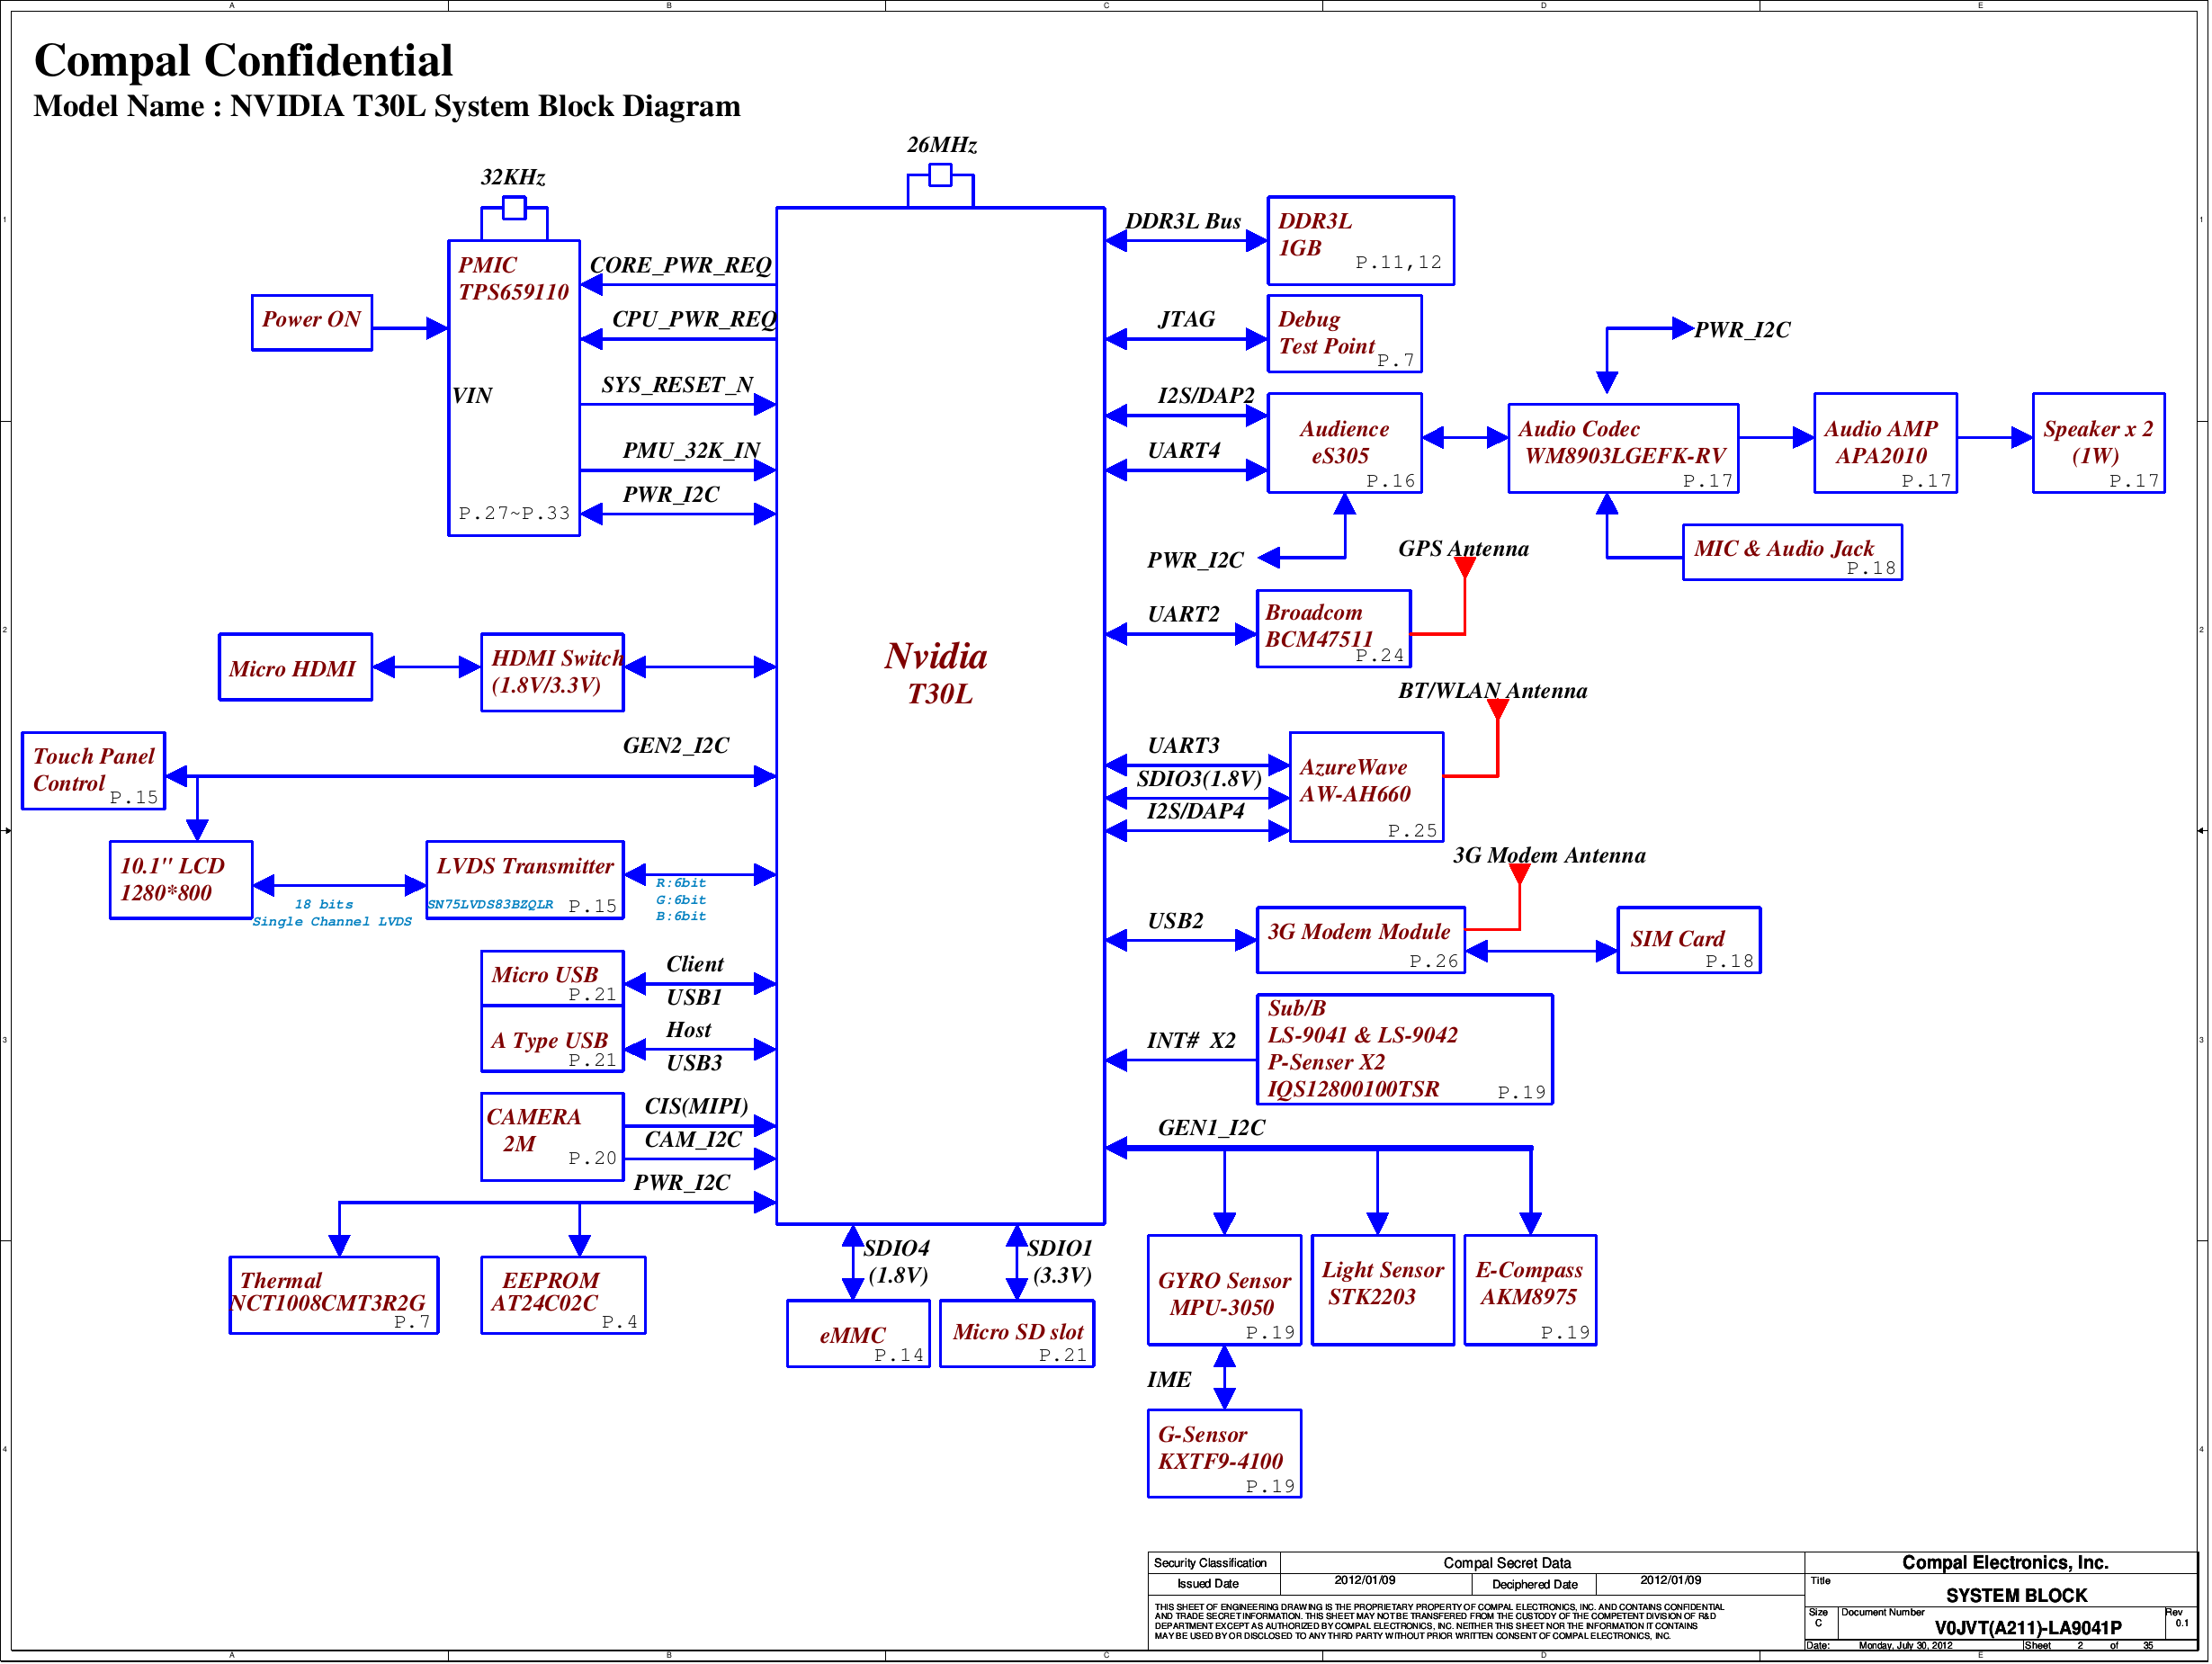This screenshot has width=2212, height=1664.
Task: Click the Touch Panel Control block
Action: coord(93,771)
